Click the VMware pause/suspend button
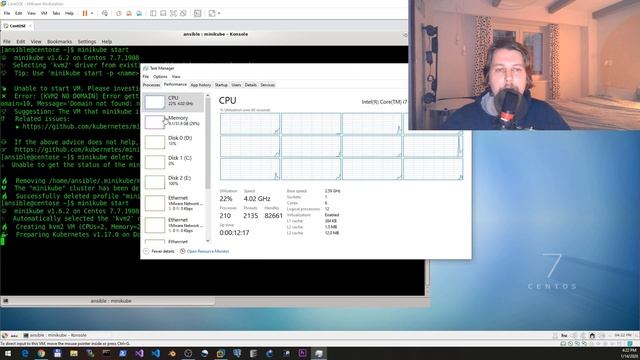Viewport: 640px width, 360px height. point(85,13)
